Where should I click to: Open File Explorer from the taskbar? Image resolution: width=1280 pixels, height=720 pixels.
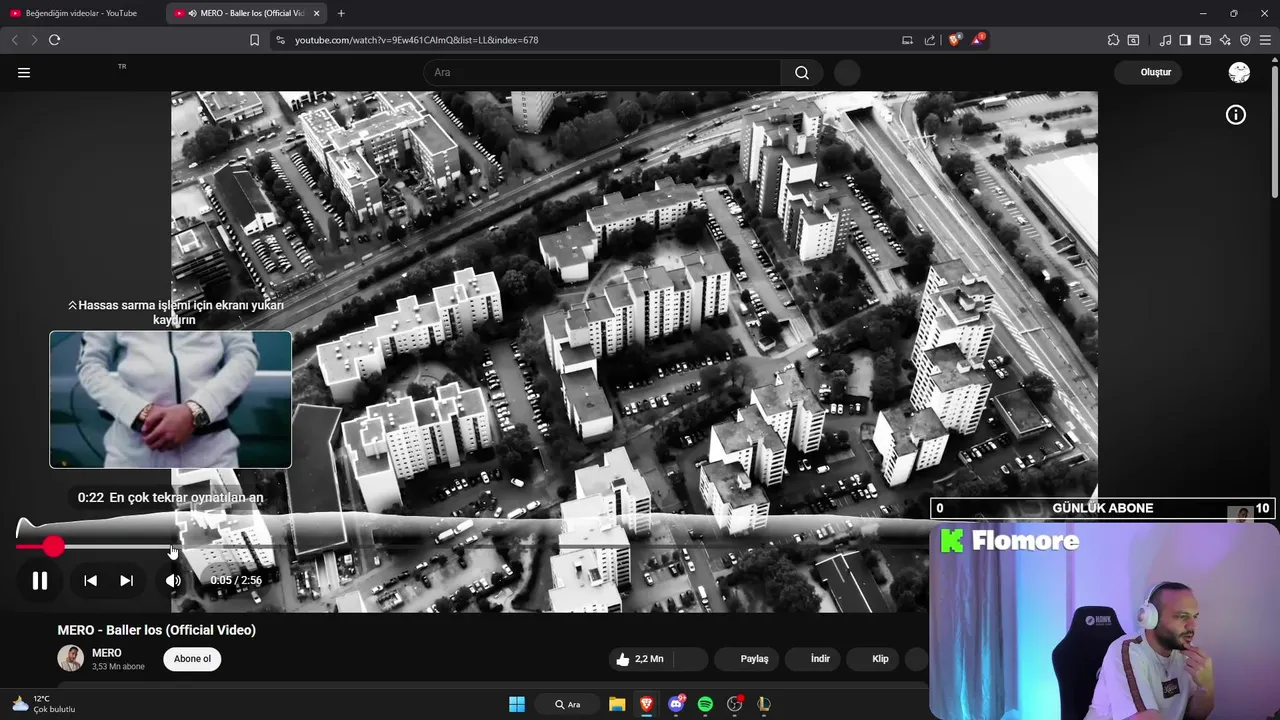(x=617, y=704)
